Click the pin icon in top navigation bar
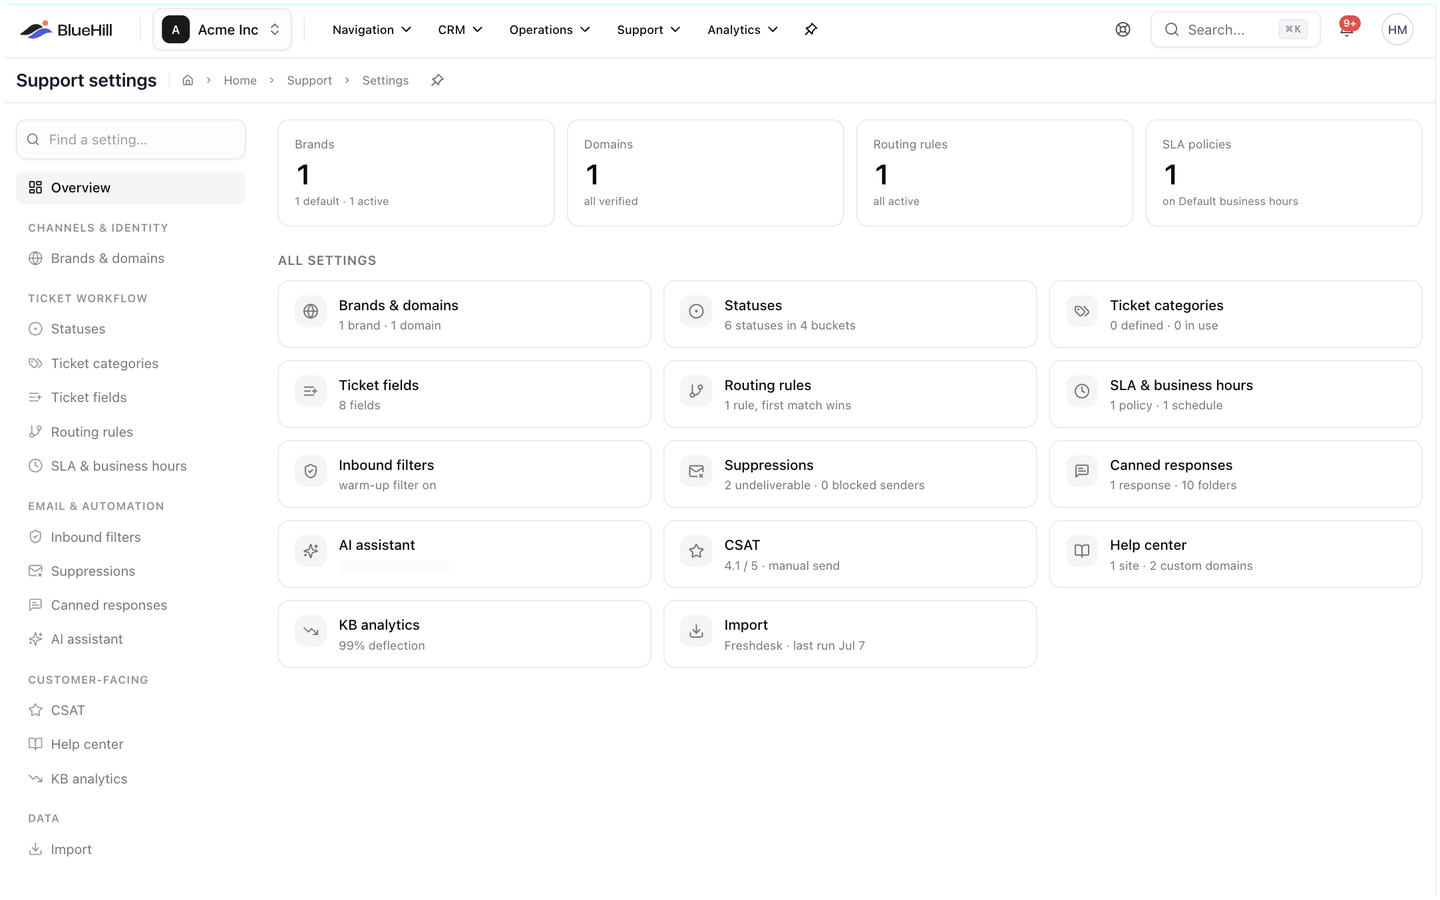Image resolution: width=1440 pixels, height=900 pixels. click(x=811, y=30)
